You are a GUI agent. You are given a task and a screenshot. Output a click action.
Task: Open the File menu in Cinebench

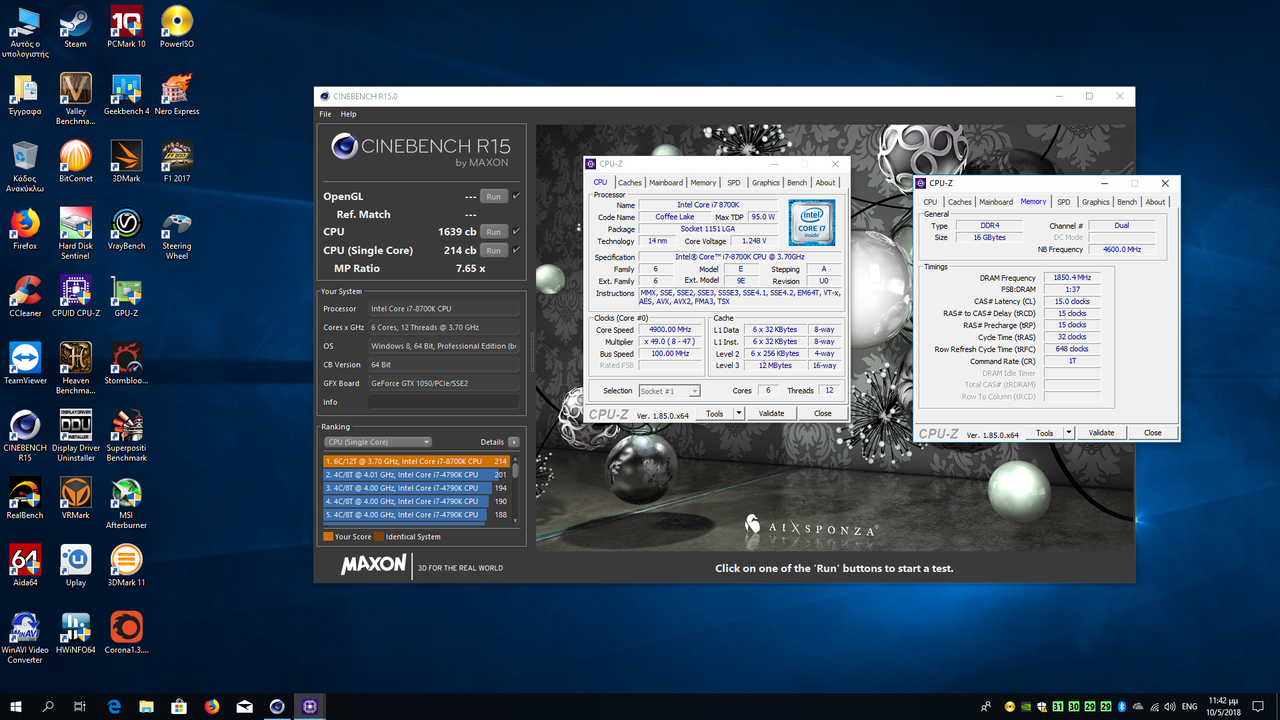[x=325, y=114]
